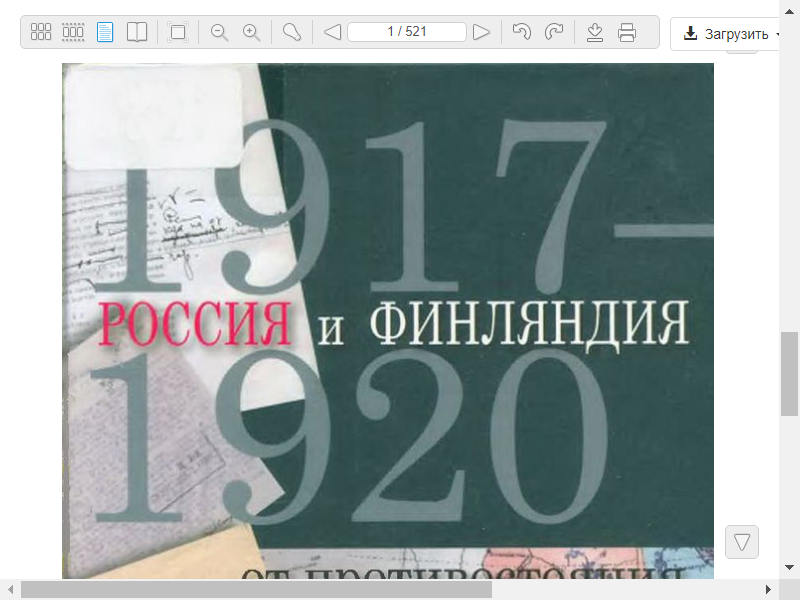Download the document from viewer toolbar
This screenshot has height=600, width=800.
click(595, 32)
